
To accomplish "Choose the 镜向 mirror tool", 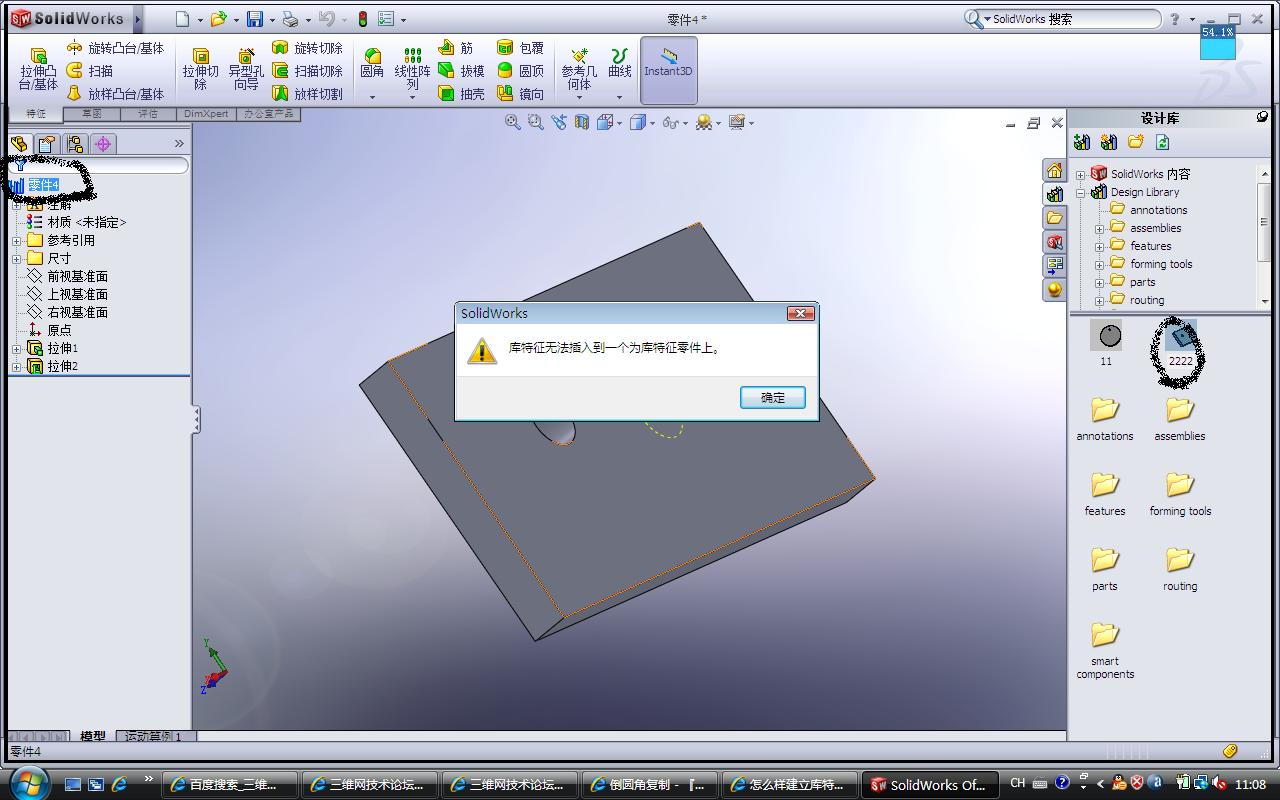I will click(x=520, y=94).
